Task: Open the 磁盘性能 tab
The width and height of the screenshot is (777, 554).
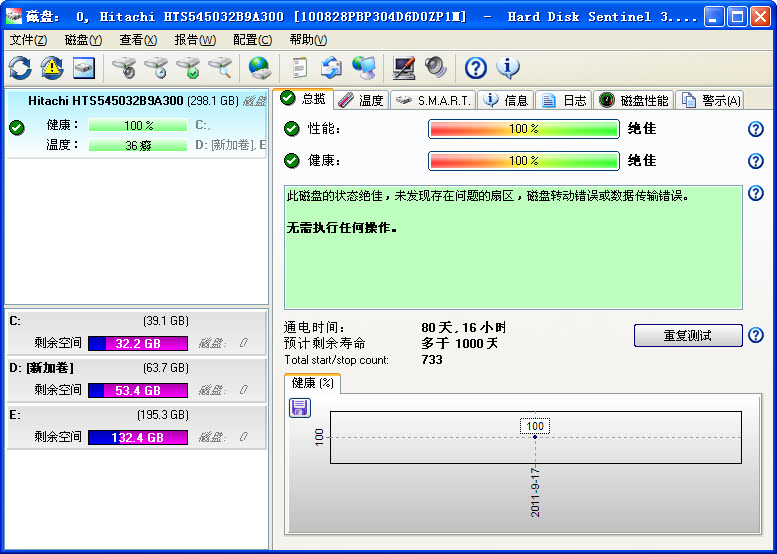Action: (634, 100)
